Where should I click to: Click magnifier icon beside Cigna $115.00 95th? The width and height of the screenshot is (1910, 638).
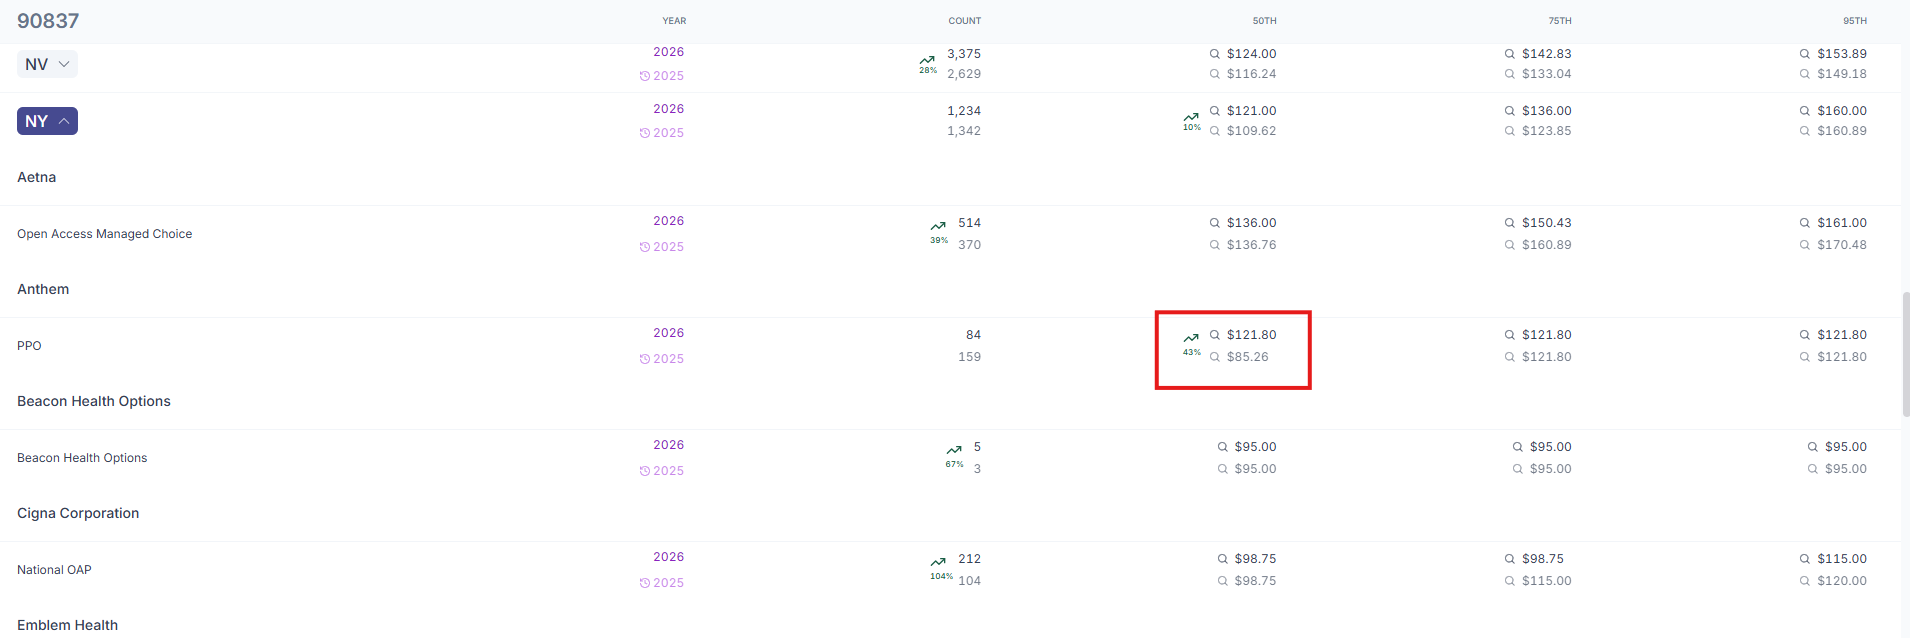tap(1804, 559)
